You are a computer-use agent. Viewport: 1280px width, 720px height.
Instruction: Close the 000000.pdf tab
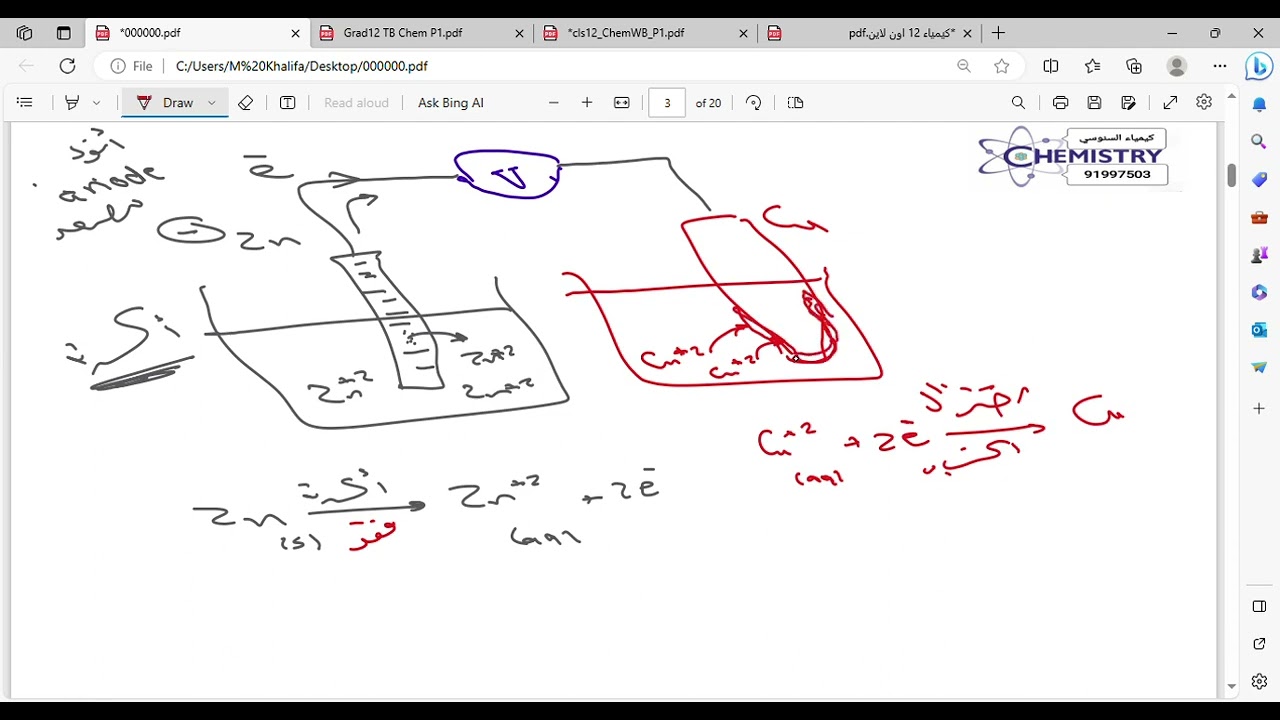[x=295, y=33]
